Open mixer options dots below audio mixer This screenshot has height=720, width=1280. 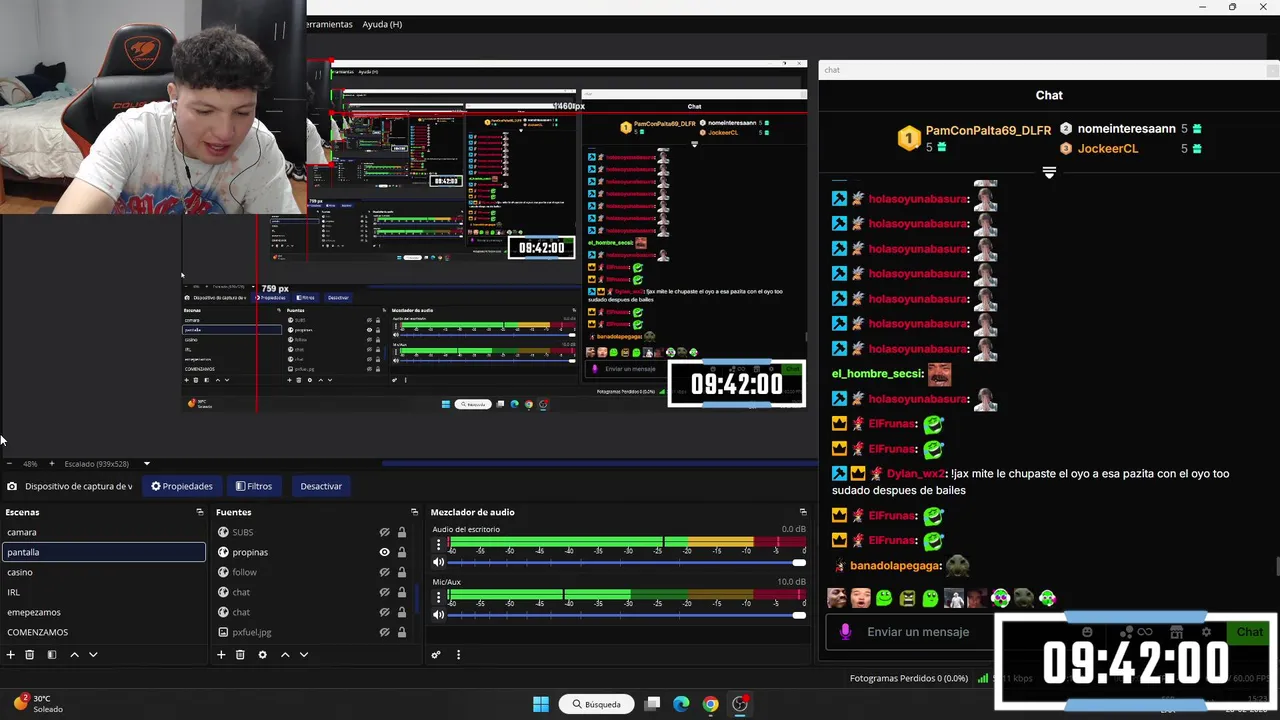tap(458, 655)
